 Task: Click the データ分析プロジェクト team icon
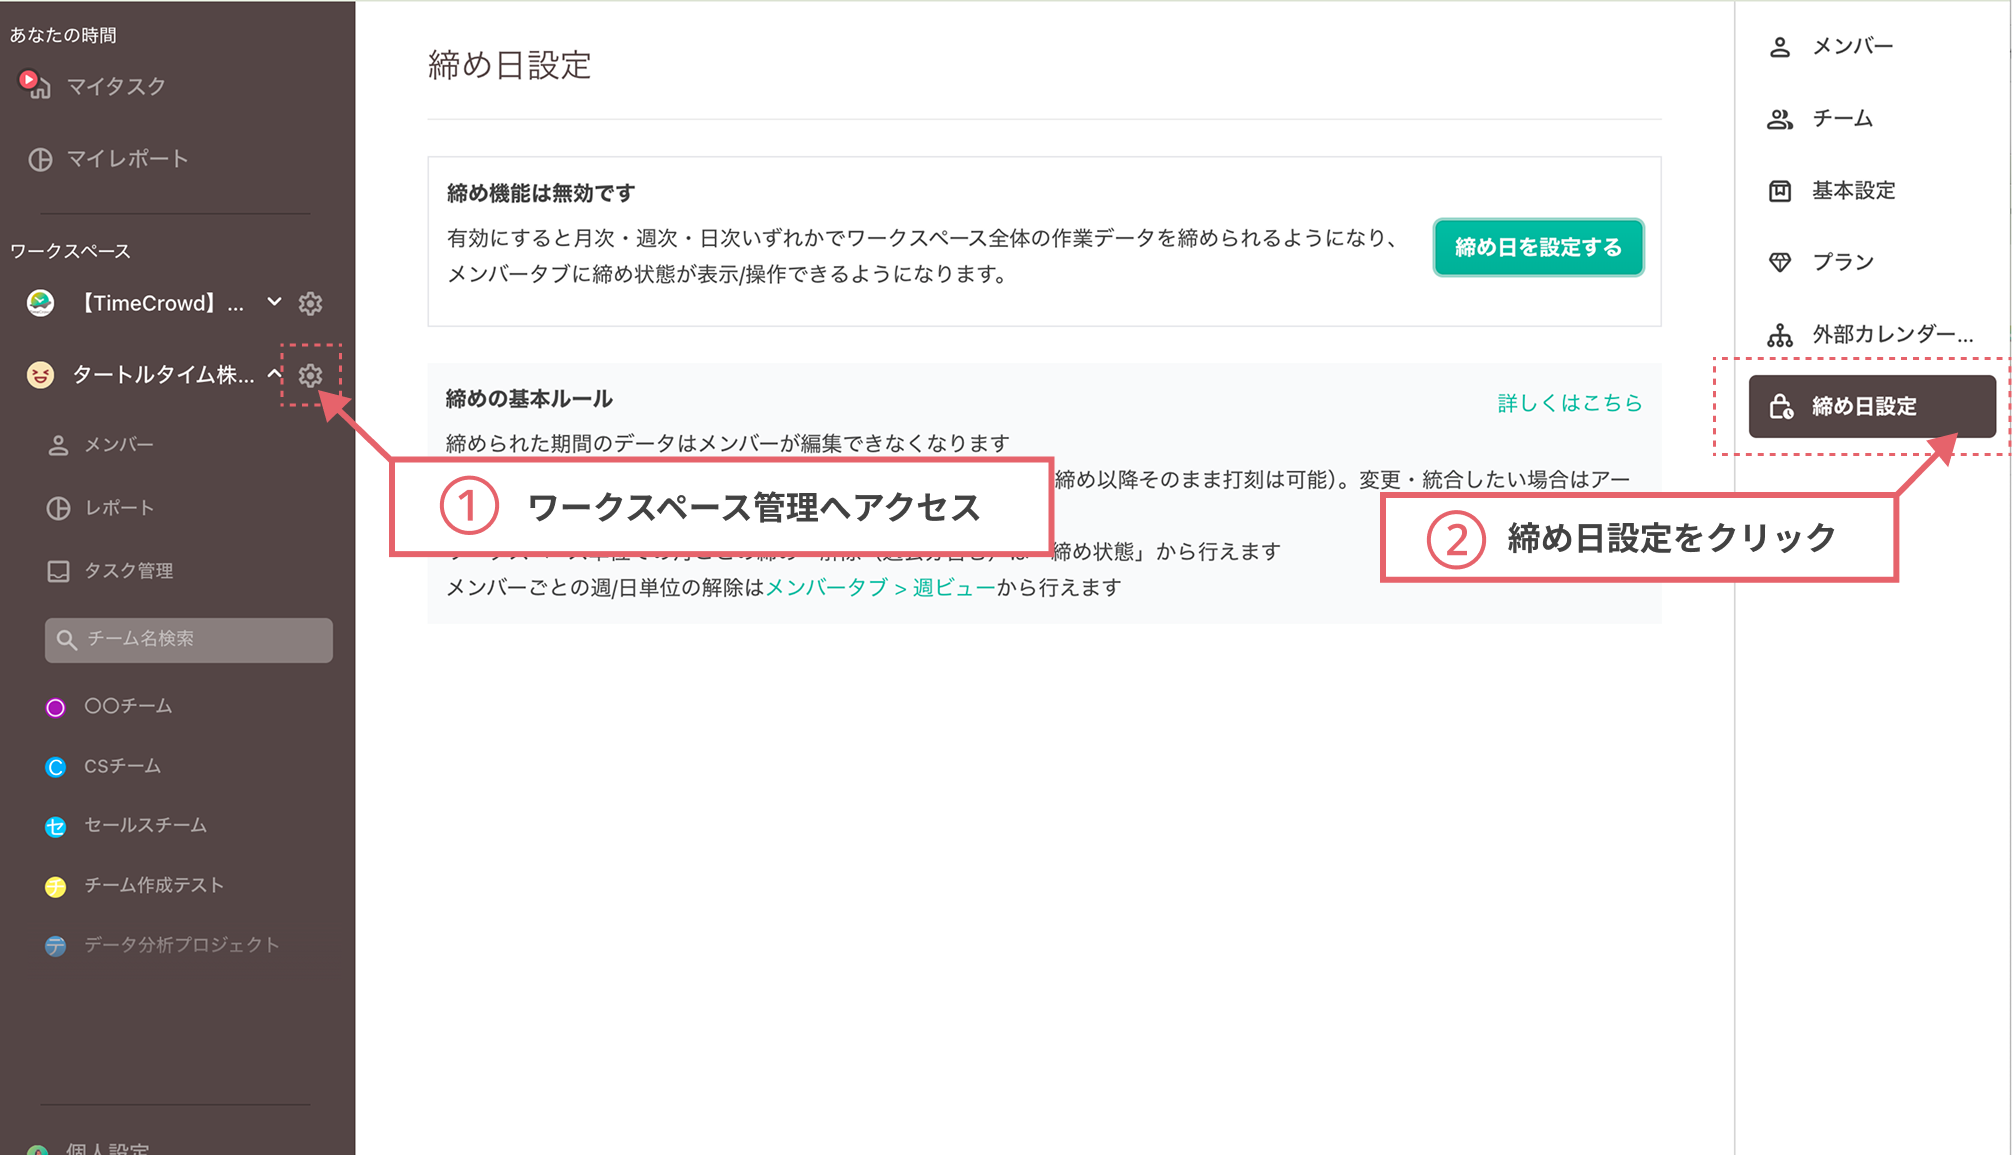point(56,946)
